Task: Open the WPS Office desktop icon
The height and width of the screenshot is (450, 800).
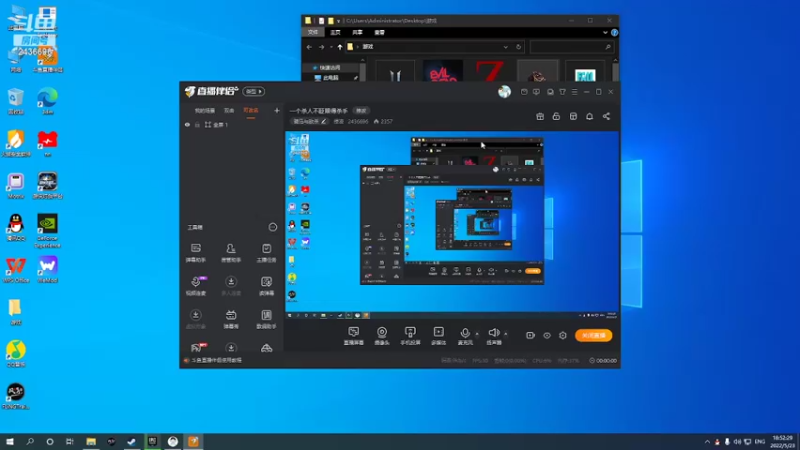Action: point(16,269)
